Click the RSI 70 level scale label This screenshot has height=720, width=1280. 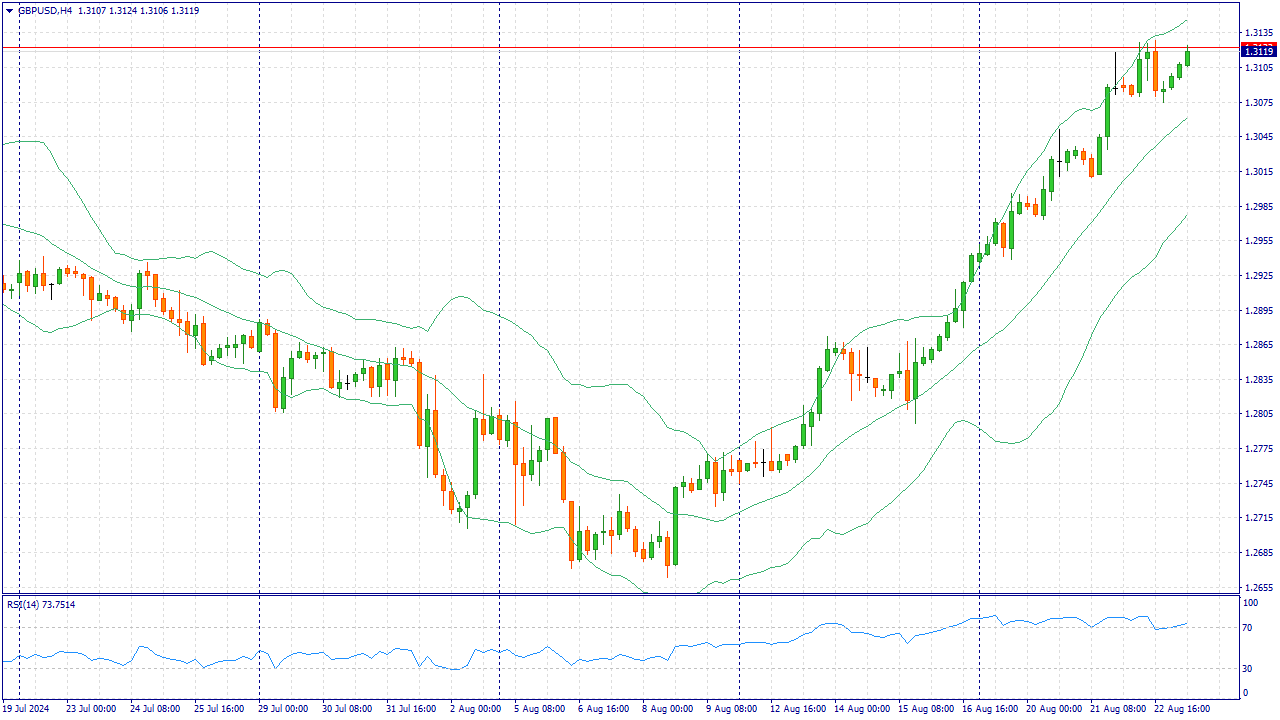(1247, 628)
